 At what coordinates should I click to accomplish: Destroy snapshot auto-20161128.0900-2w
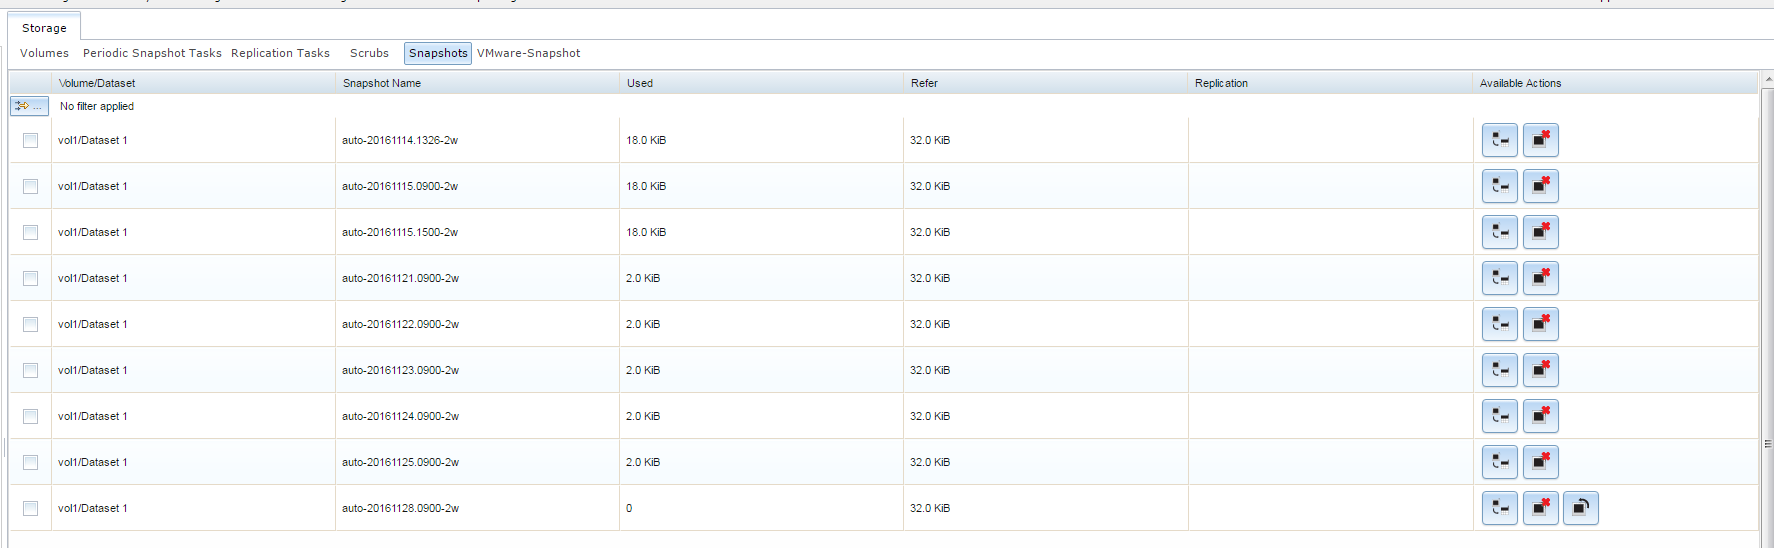1540,508
